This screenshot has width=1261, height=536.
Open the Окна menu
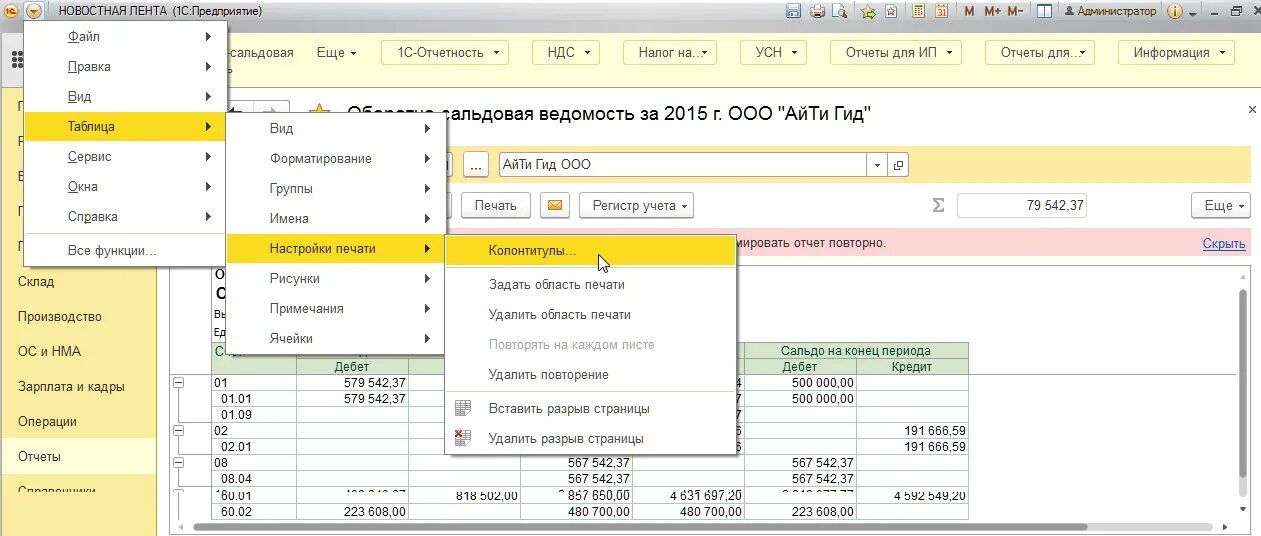[125, 186]
